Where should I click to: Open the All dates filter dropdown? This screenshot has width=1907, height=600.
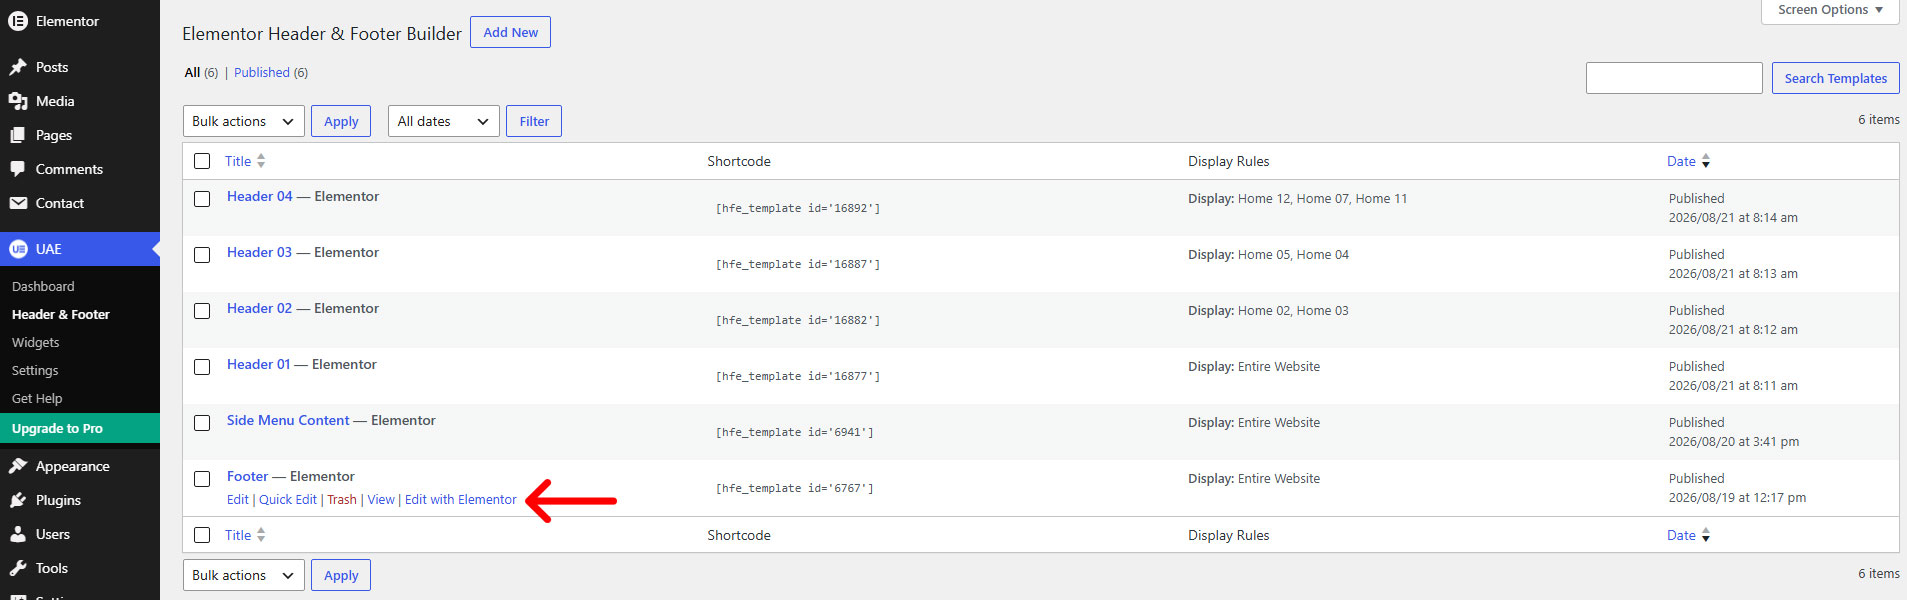443,121
